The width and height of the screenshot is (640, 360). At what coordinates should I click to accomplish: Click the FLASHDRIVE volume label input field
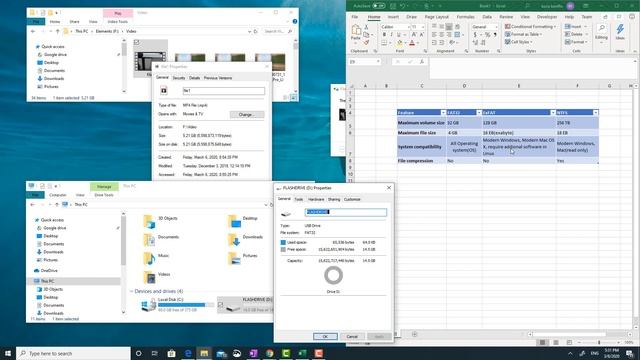click(x=346, y=212)
